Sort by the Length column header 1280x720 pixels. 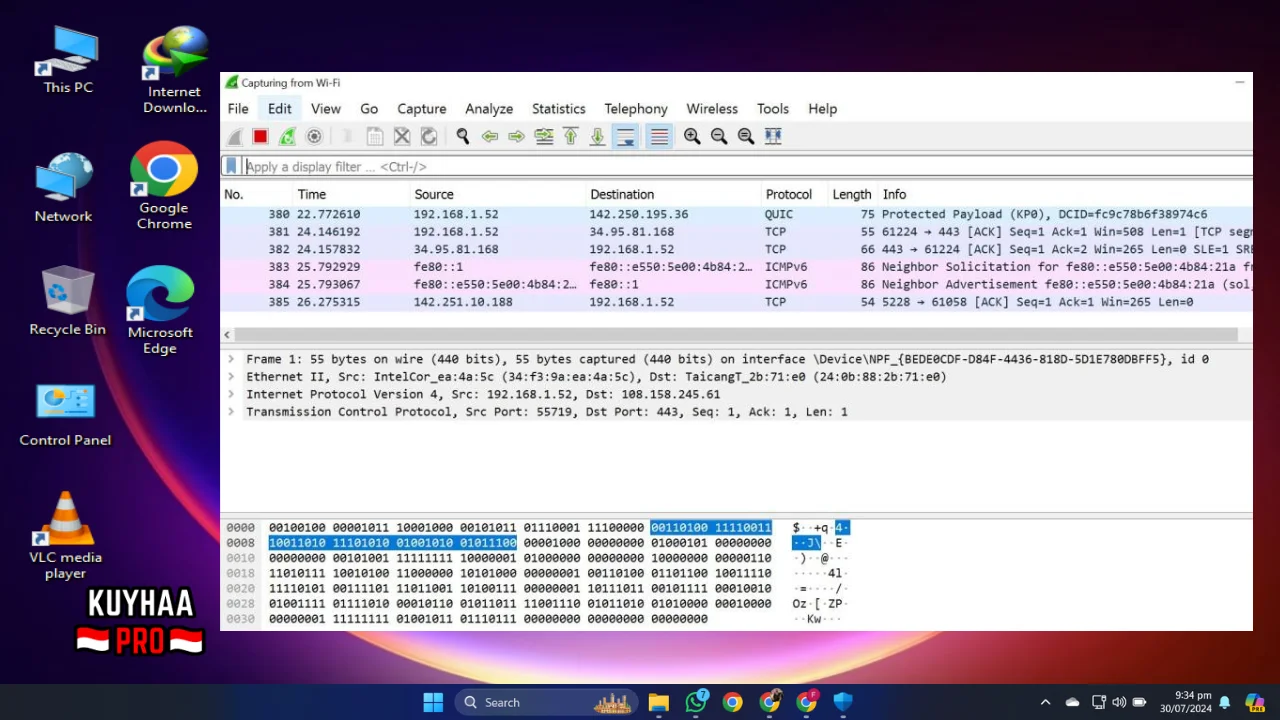(x=852, y=194)
